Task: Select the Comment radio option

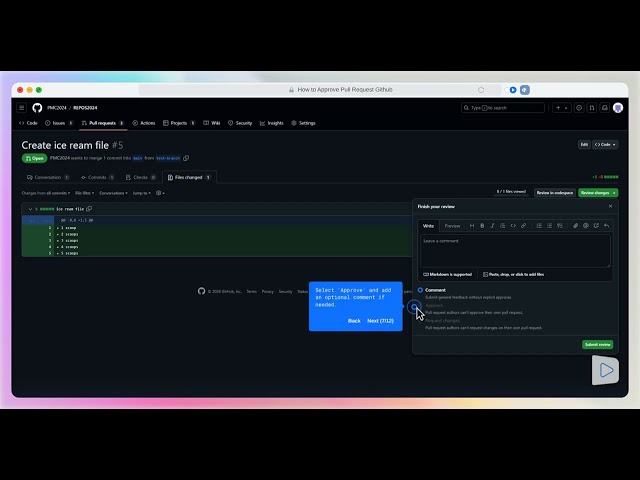Action: point(420,290)
